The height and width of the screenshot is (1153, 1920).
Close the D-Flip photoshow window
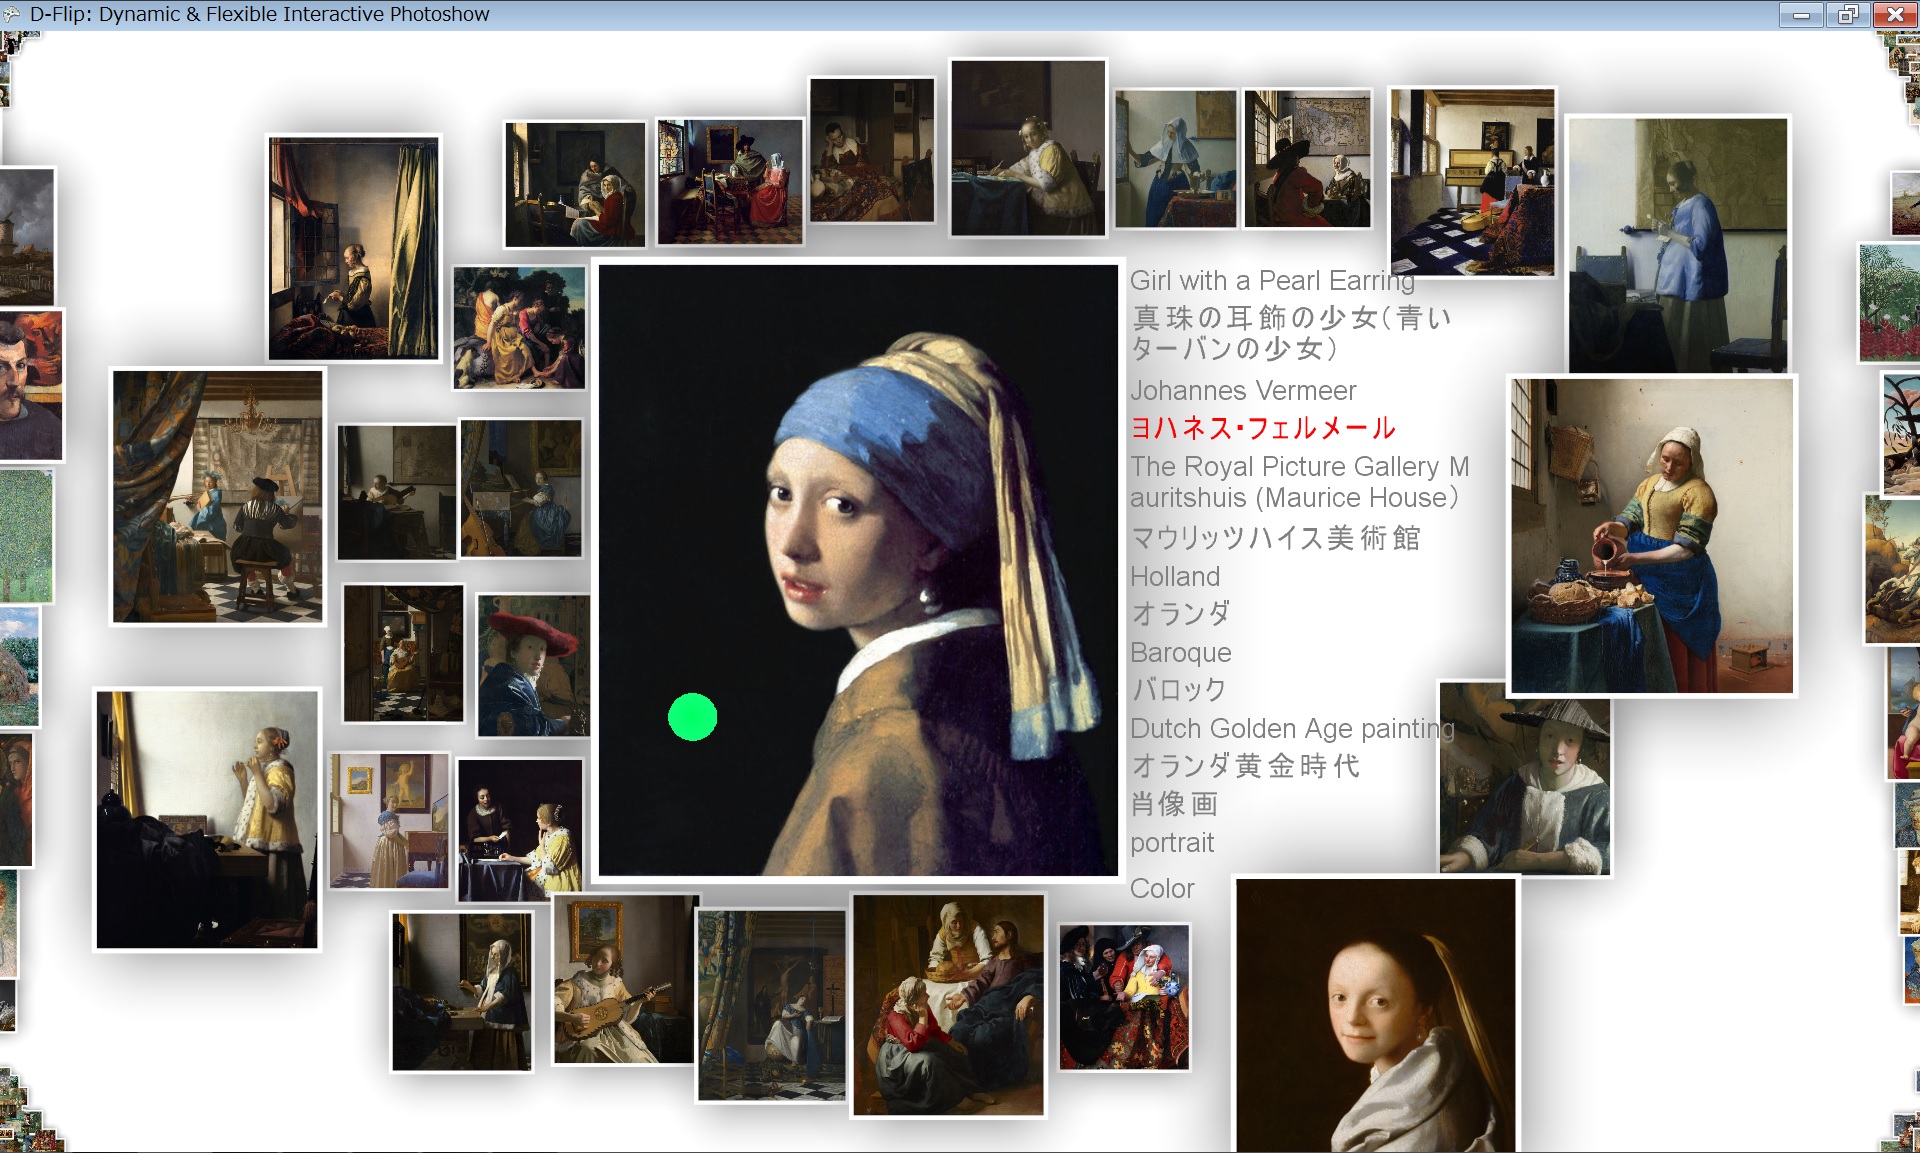pyautogui.click(x=1894, y=14)
